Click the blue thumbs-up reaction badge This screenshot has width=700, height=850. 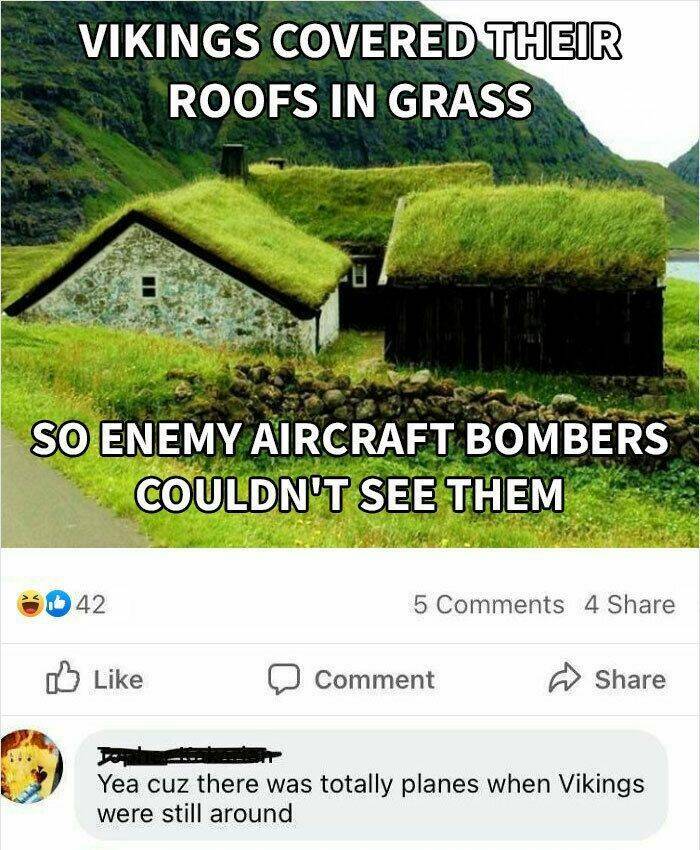click(x=58, y=604)
